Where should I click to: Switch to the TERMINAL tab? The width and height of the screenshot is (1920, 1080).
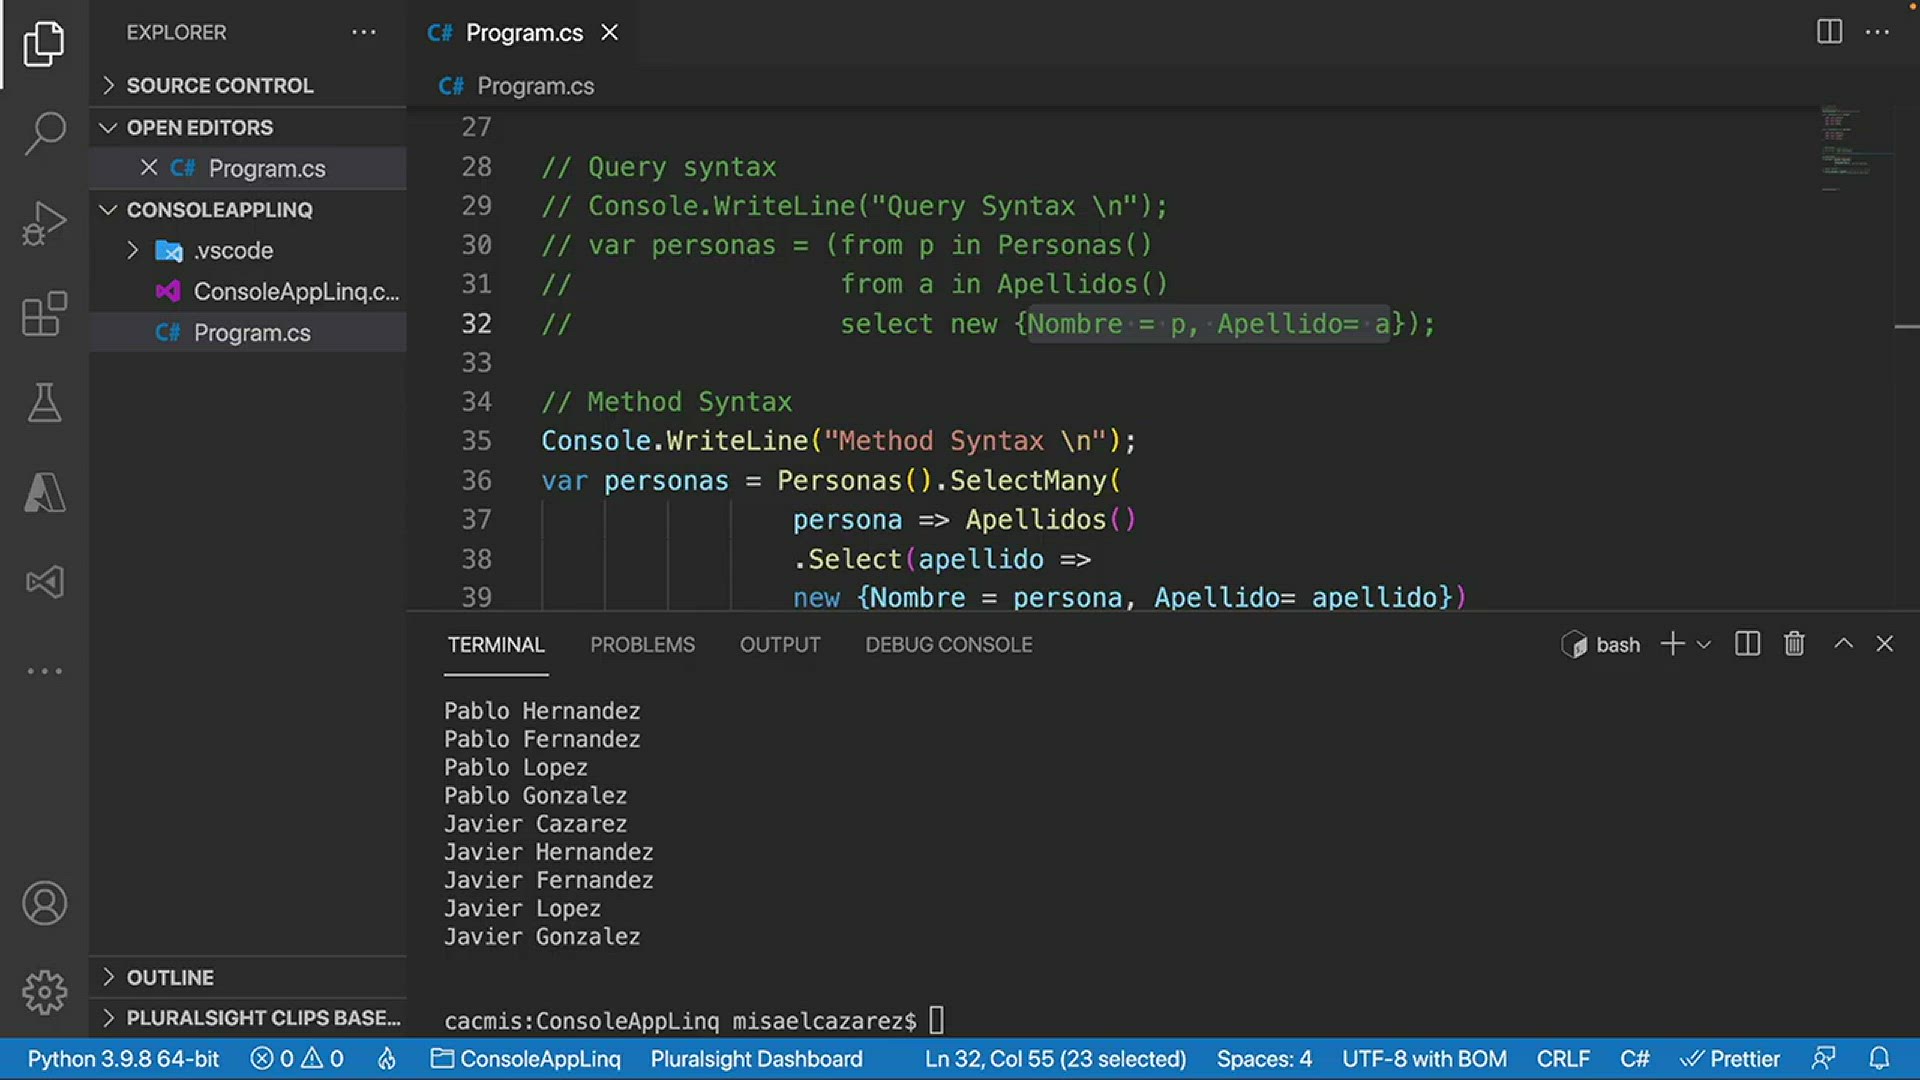[x=496, y=645]
